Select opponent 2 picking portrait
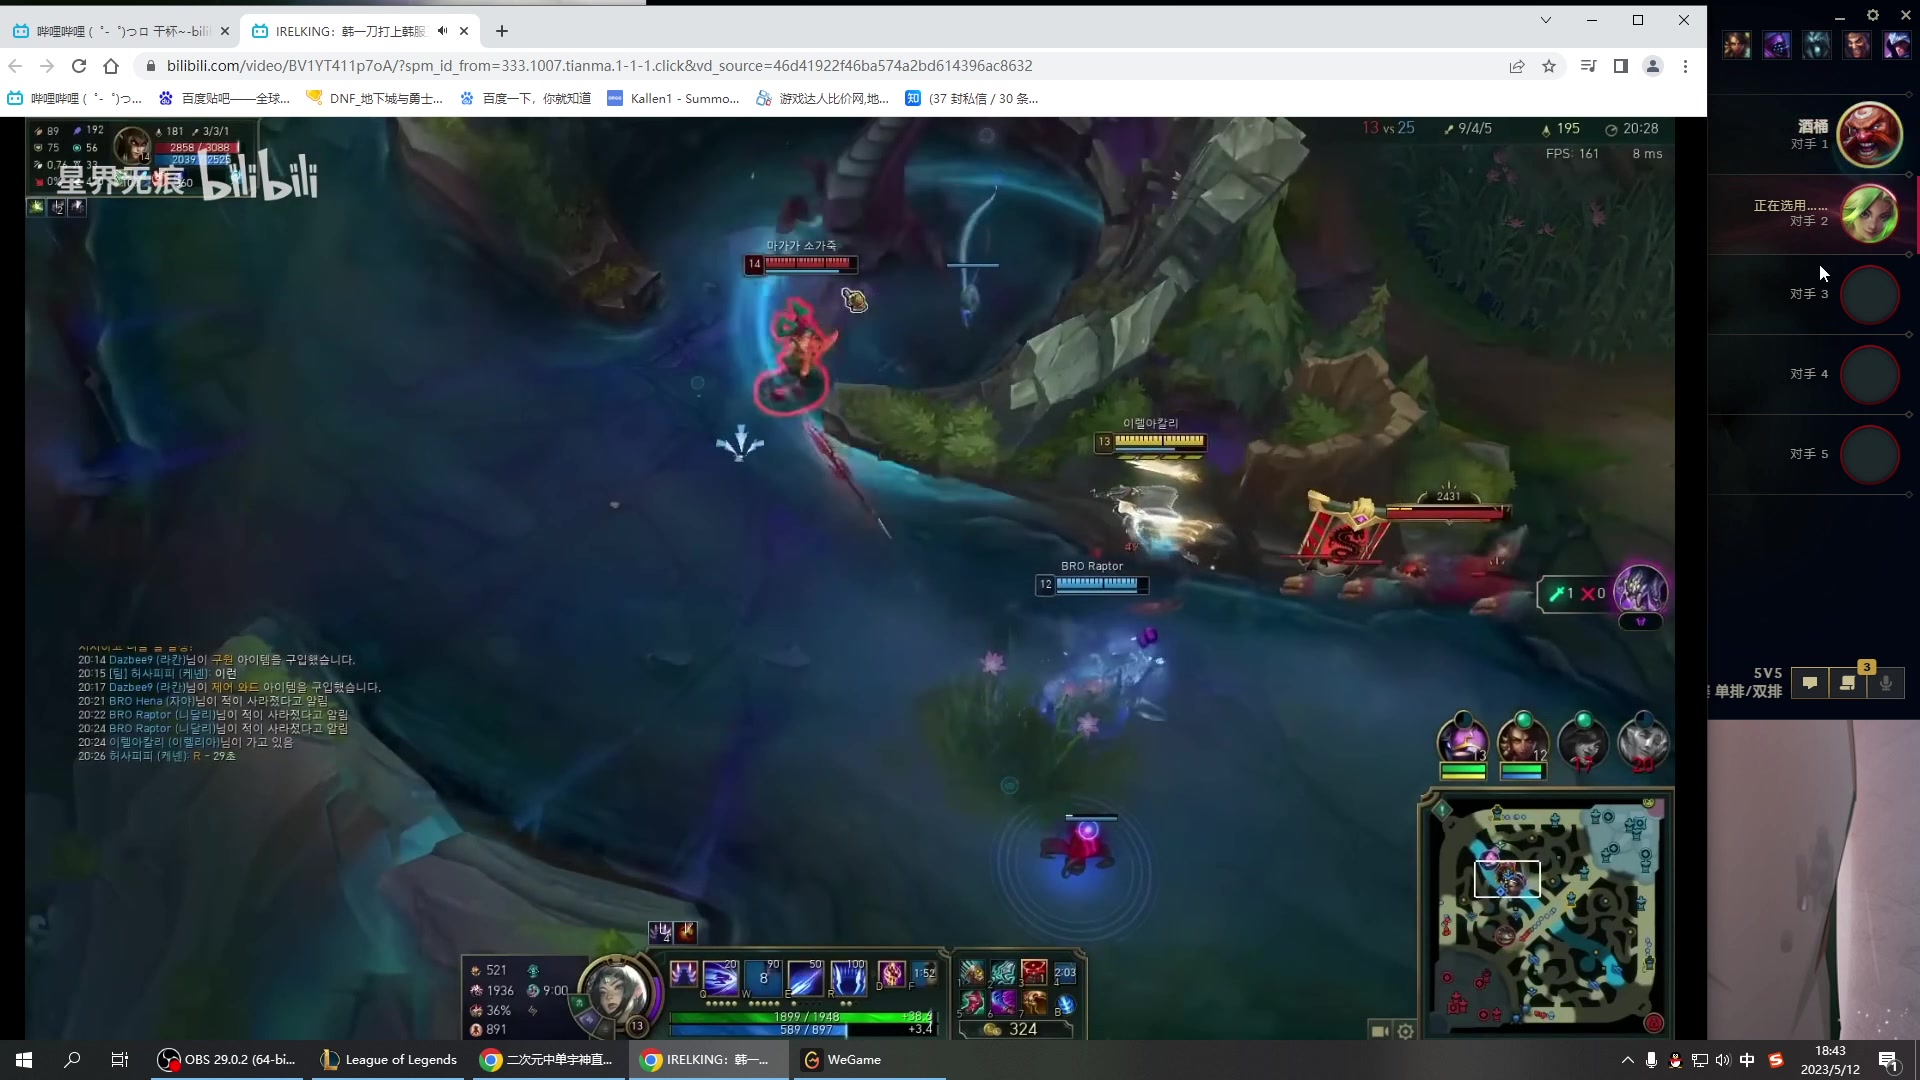This screenshot has height=1080, width=1920. tap(1869, 215)
